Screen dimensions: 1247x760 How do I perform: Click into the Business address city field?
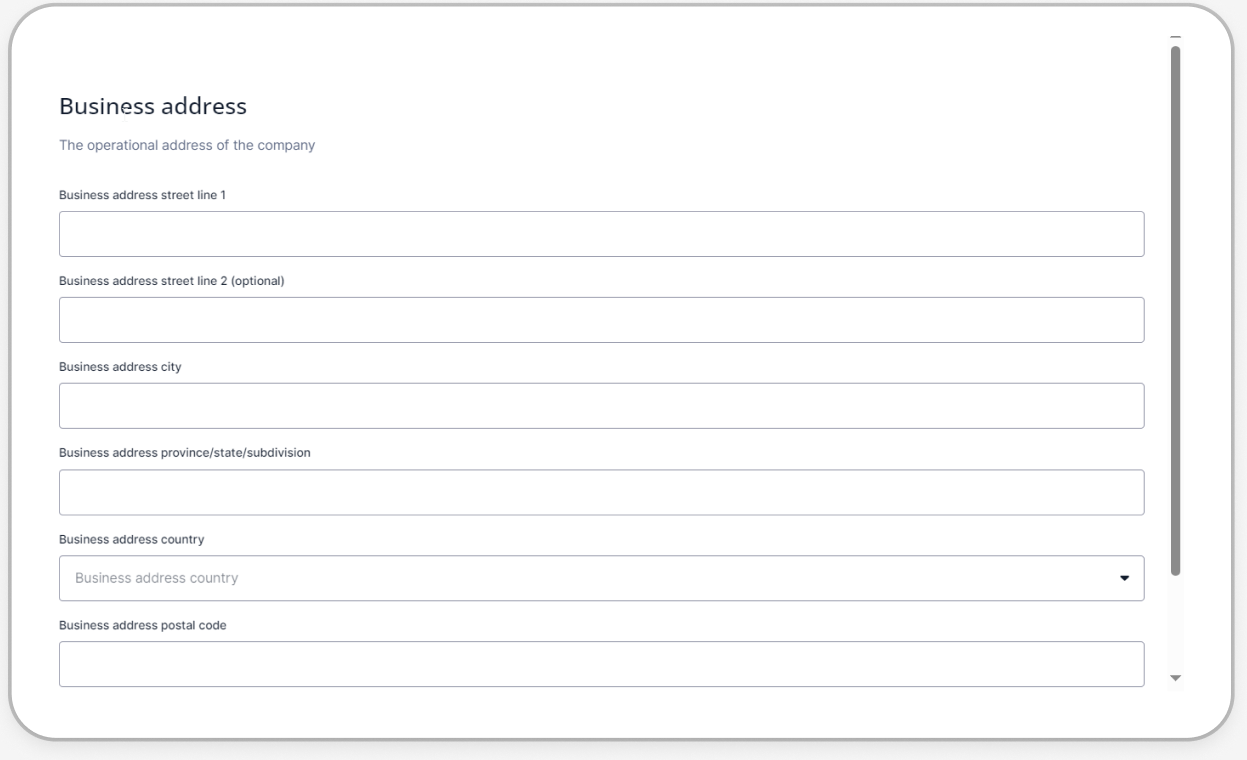click(x=601, y=406)
